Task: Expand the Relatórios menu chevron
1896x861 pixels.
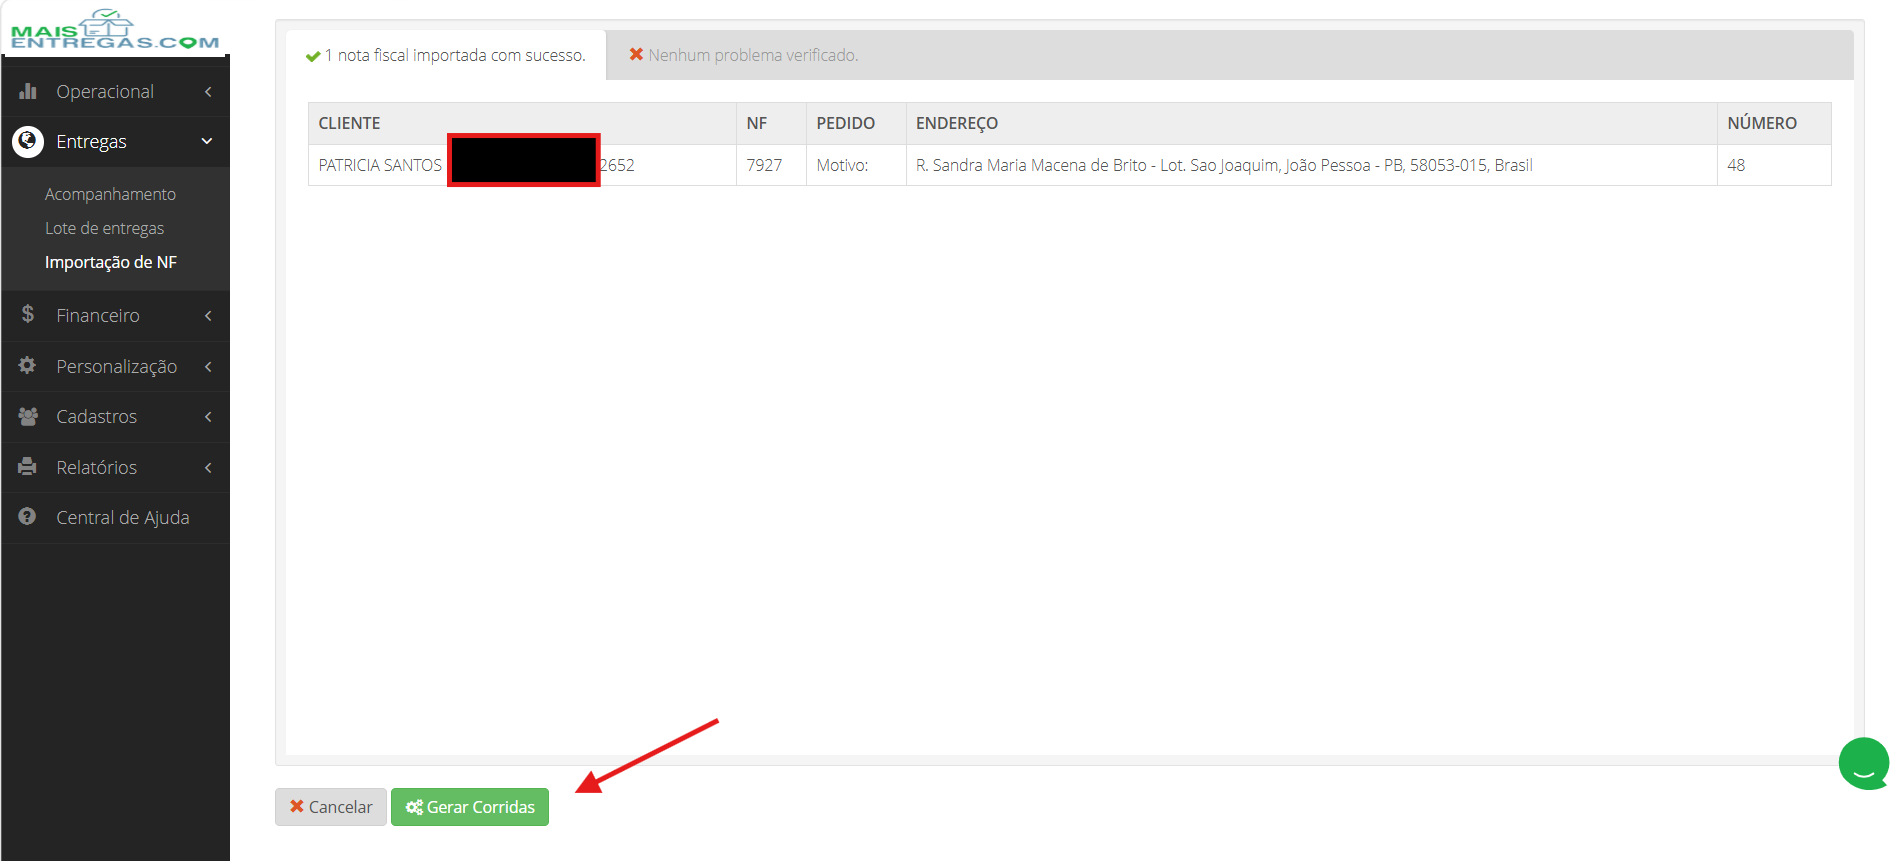Action: (x=208, y=468)
